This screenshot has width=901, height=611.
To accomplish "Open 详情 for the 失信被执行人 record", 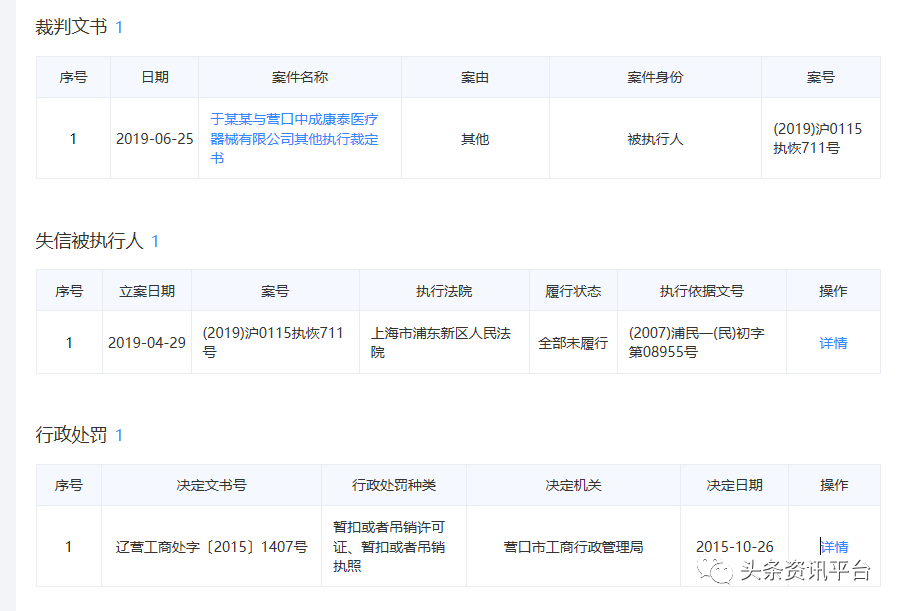I will click(833, 343).
